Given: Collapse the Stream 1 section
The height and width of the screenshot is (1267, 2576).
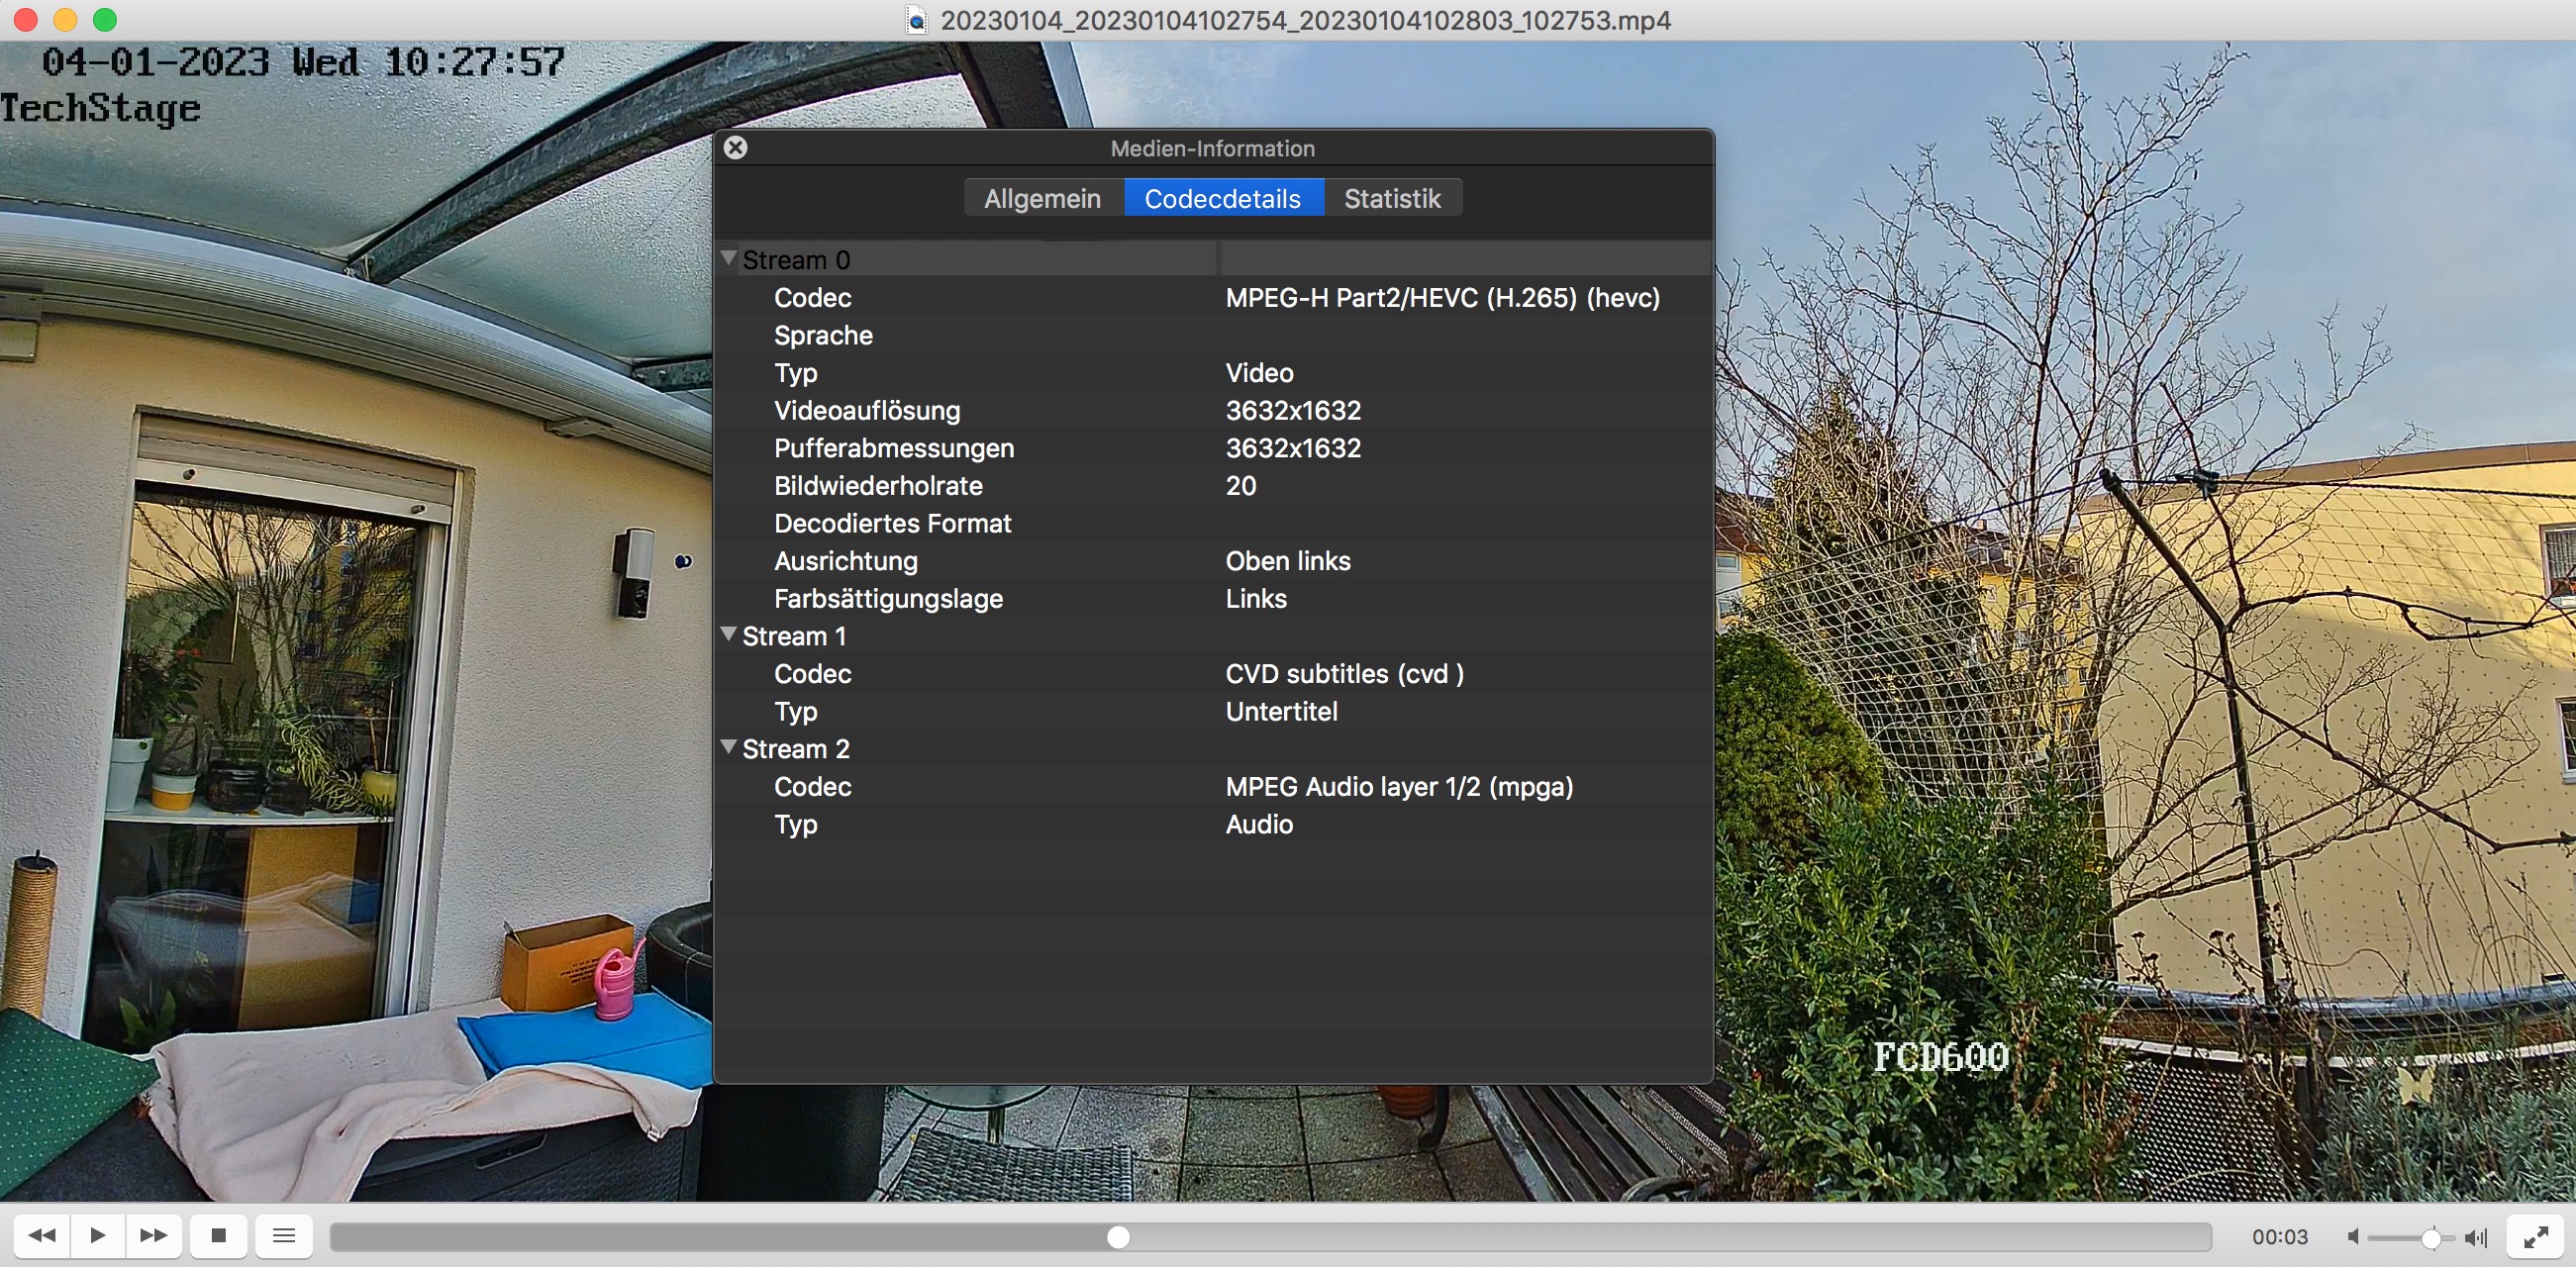Looking at the screenshot, I should pos(729,634).
